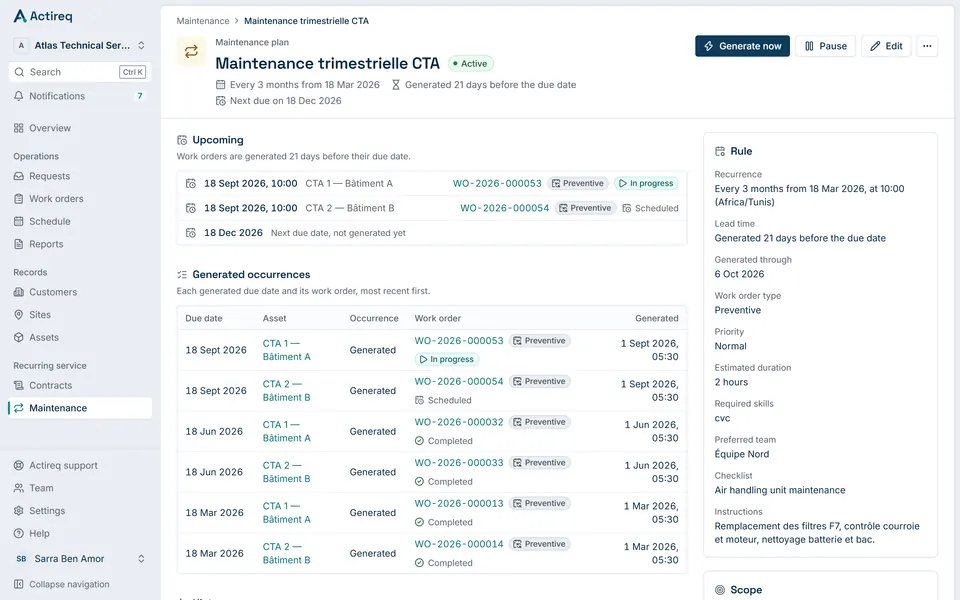
Task: Open WO-2026-000053 in Upcoming list
Action: (x=497, y=183)
